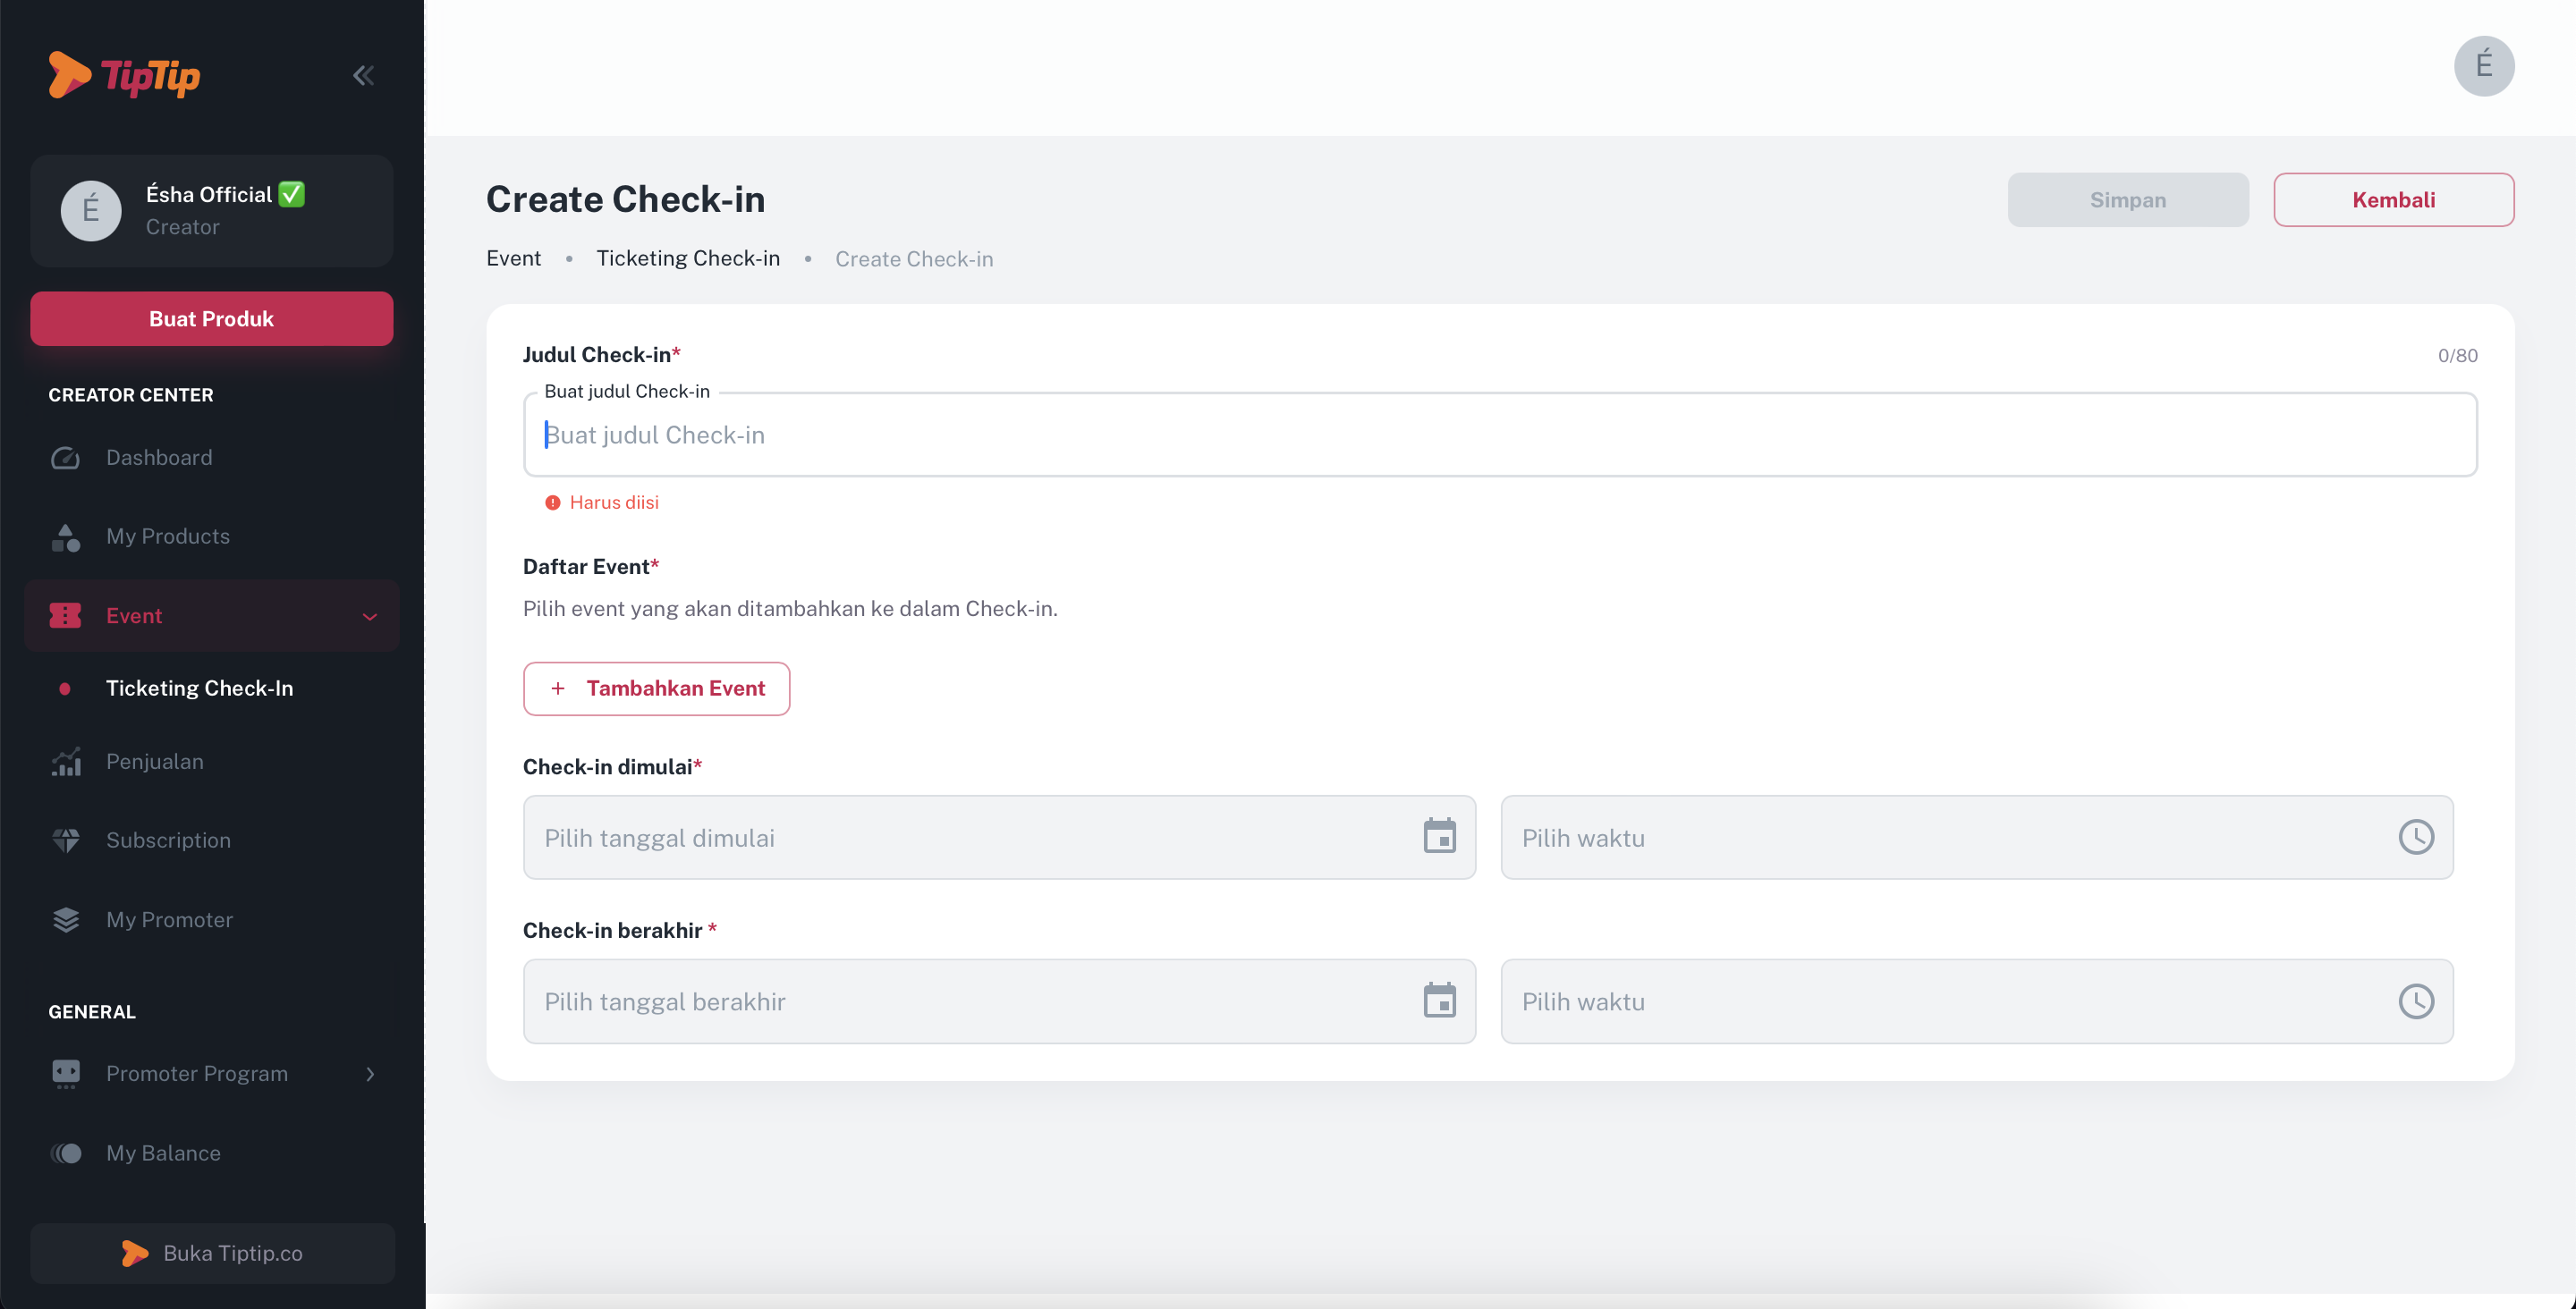Open calendar icon for check-in end date

[1439, 1000]
